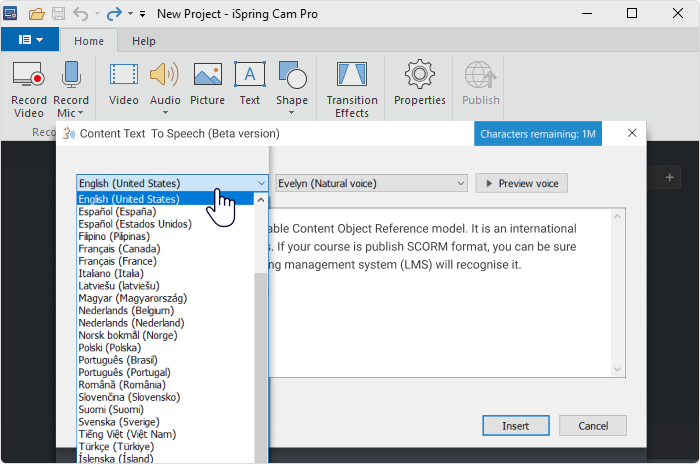Click the language list scroll up arrow
700x464 pixels.
tap(261, 200)
